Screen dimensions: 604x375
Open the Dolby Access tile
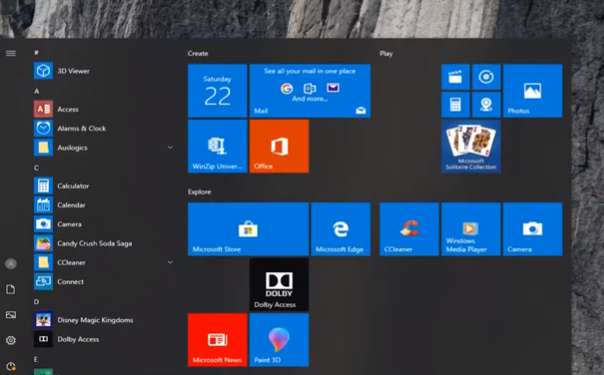click(279, 285)
